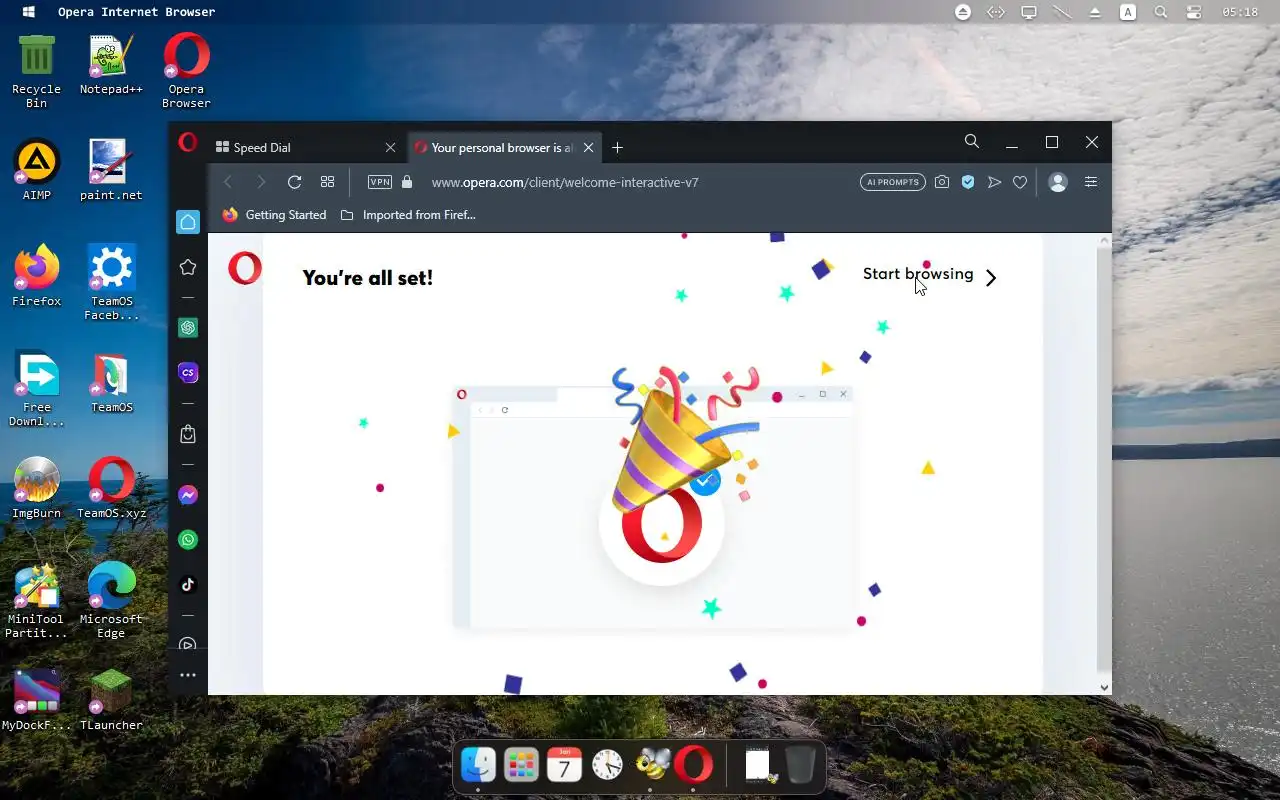This screenshot has width=1280, height=800.
Task: Select MiniTool Partition desktop shortcut
Action: 37,600
